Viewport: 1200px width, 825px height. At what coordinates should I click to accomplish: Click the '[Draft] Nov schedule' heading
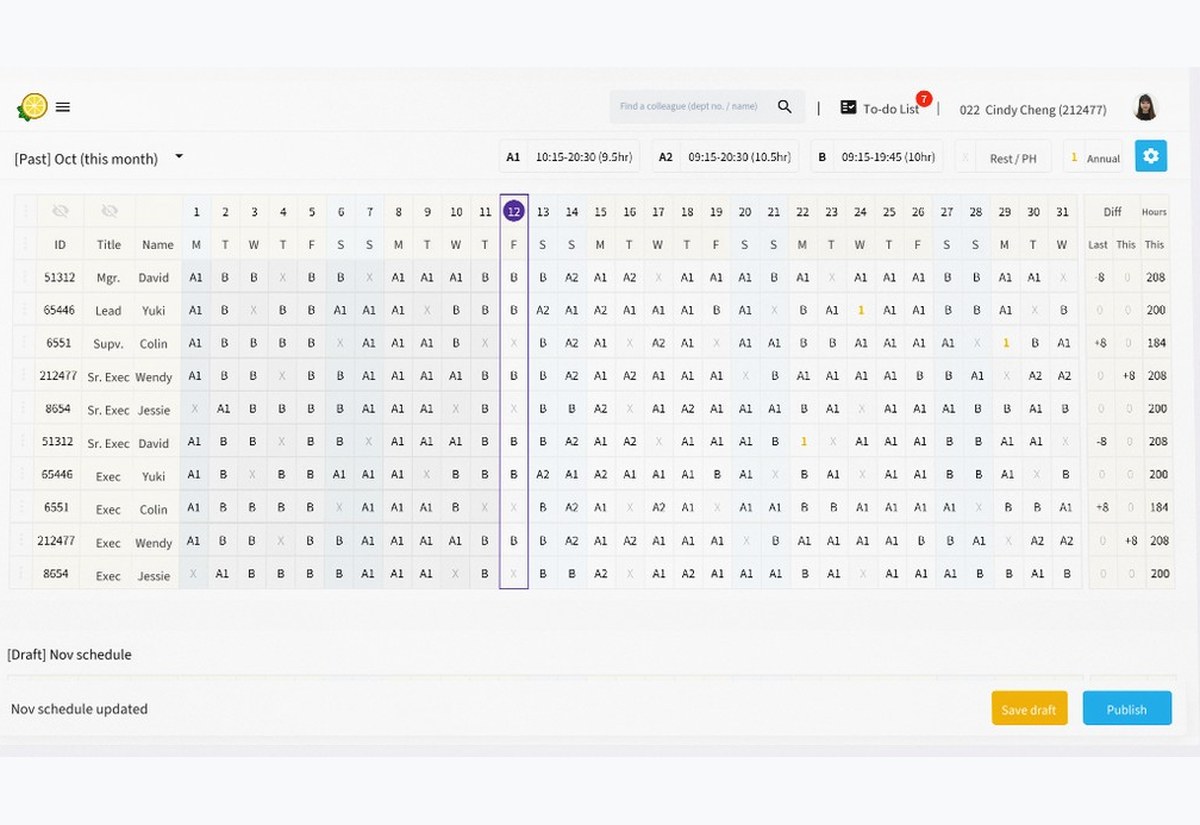pos(69,655)
